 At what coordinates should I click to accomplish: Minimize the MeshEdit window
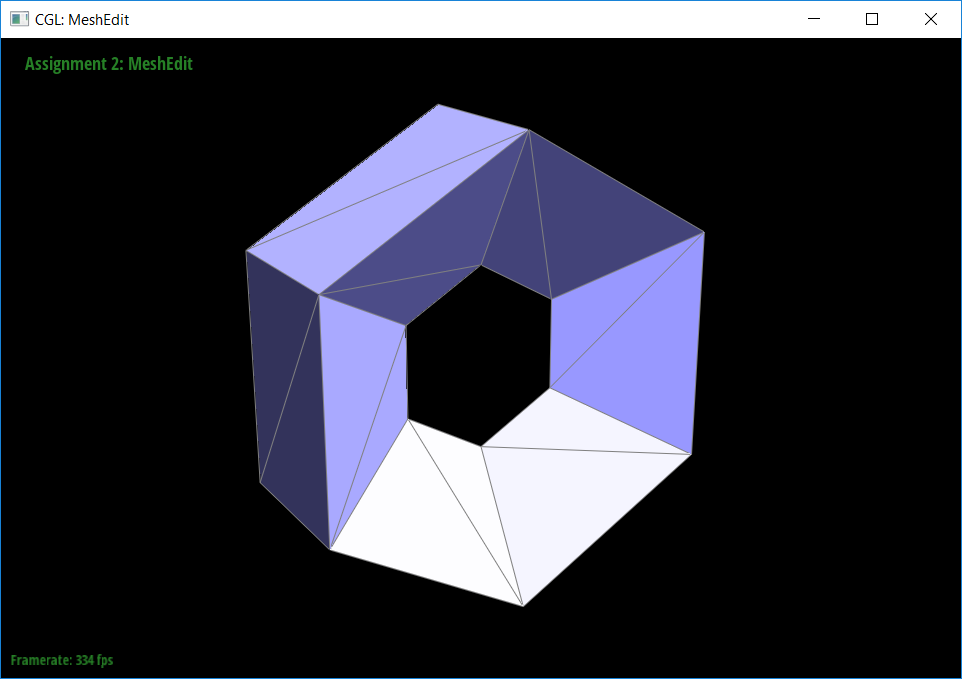coord(814,19)
